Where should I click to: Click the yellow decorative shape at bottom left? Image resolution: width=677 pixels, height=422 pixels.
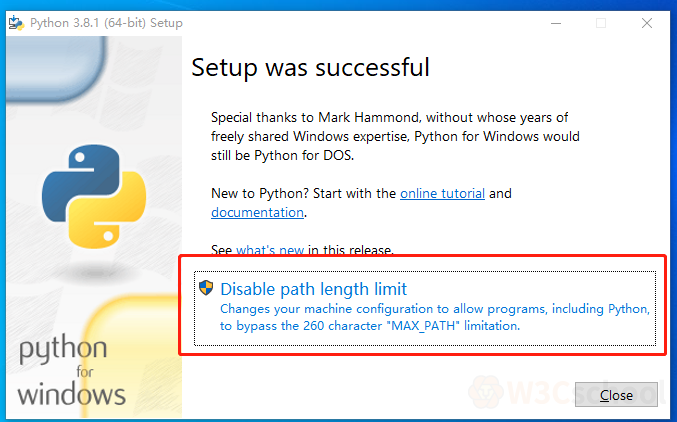[x=140, y=340]
